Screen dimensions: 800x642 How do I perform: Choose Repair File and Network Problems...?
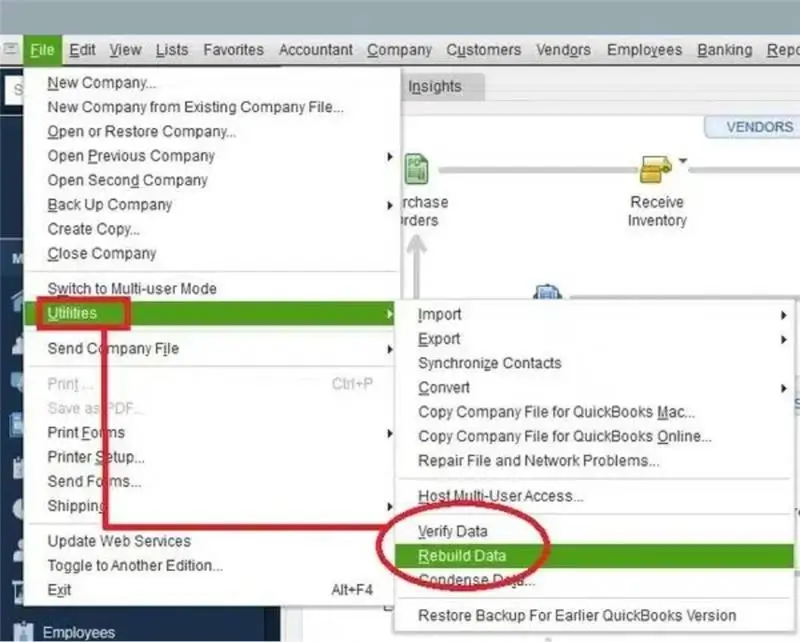596,461
